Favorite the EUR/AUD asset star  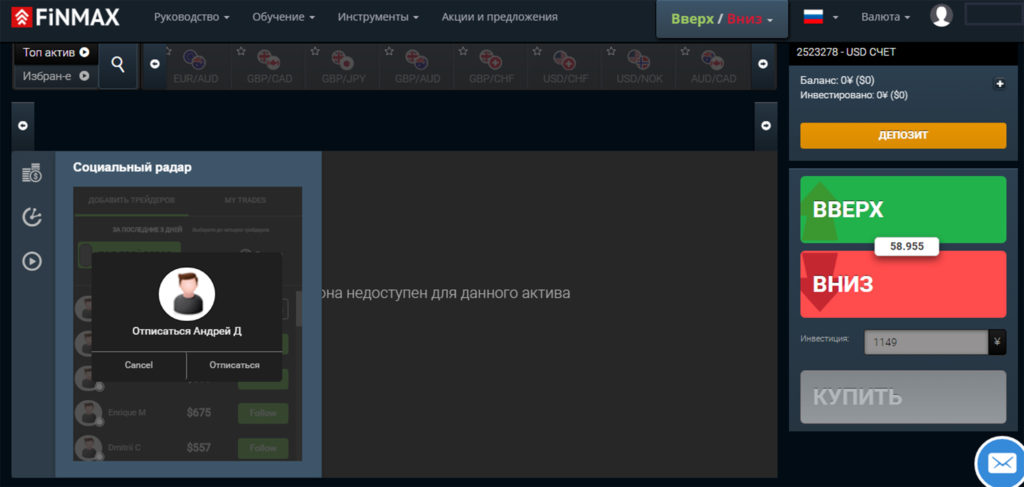165,51
